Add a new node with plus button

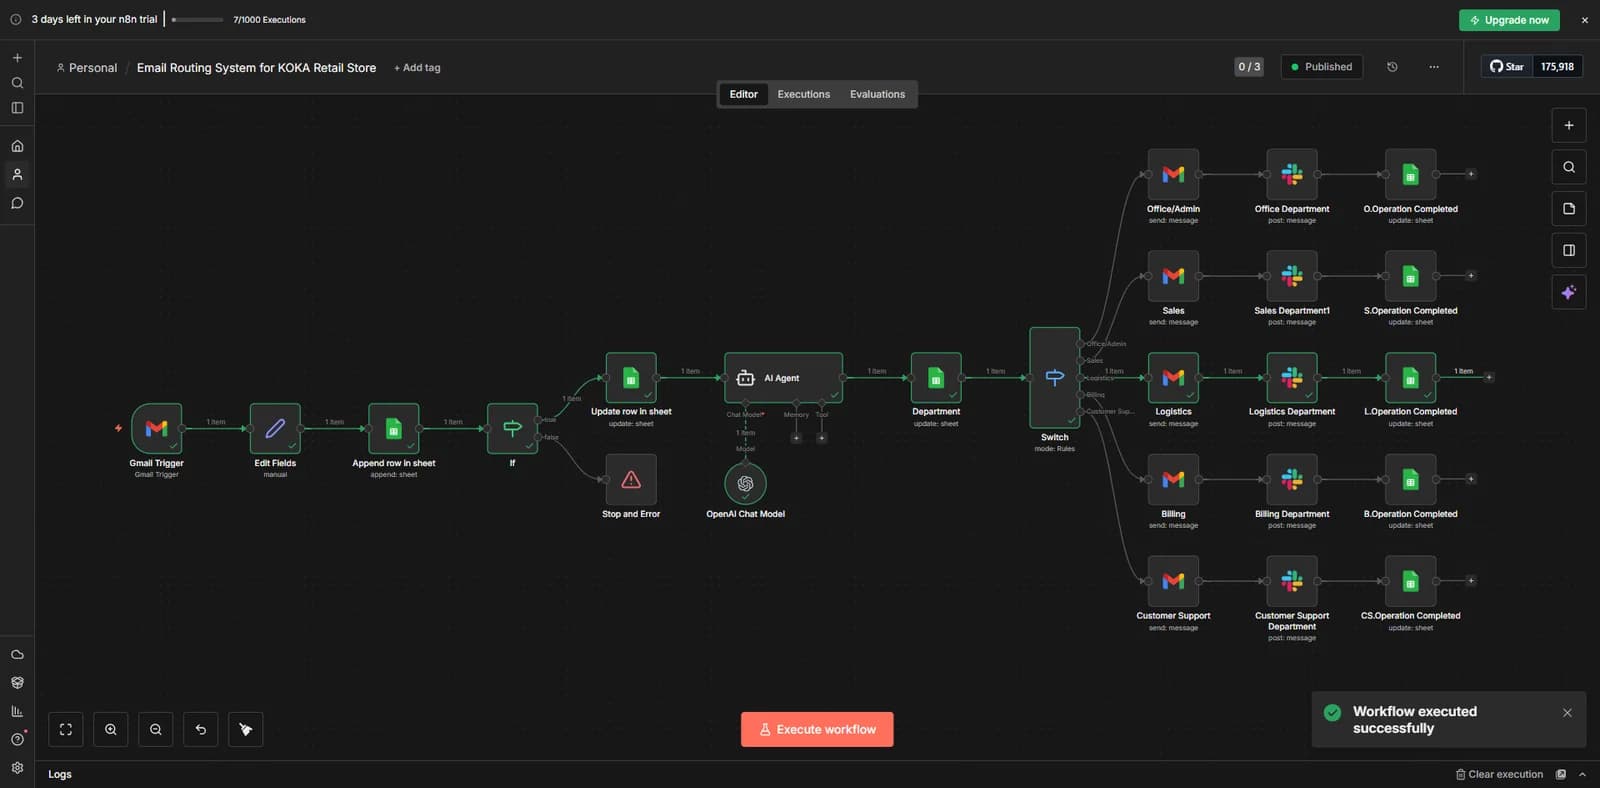coord(1569,125)
